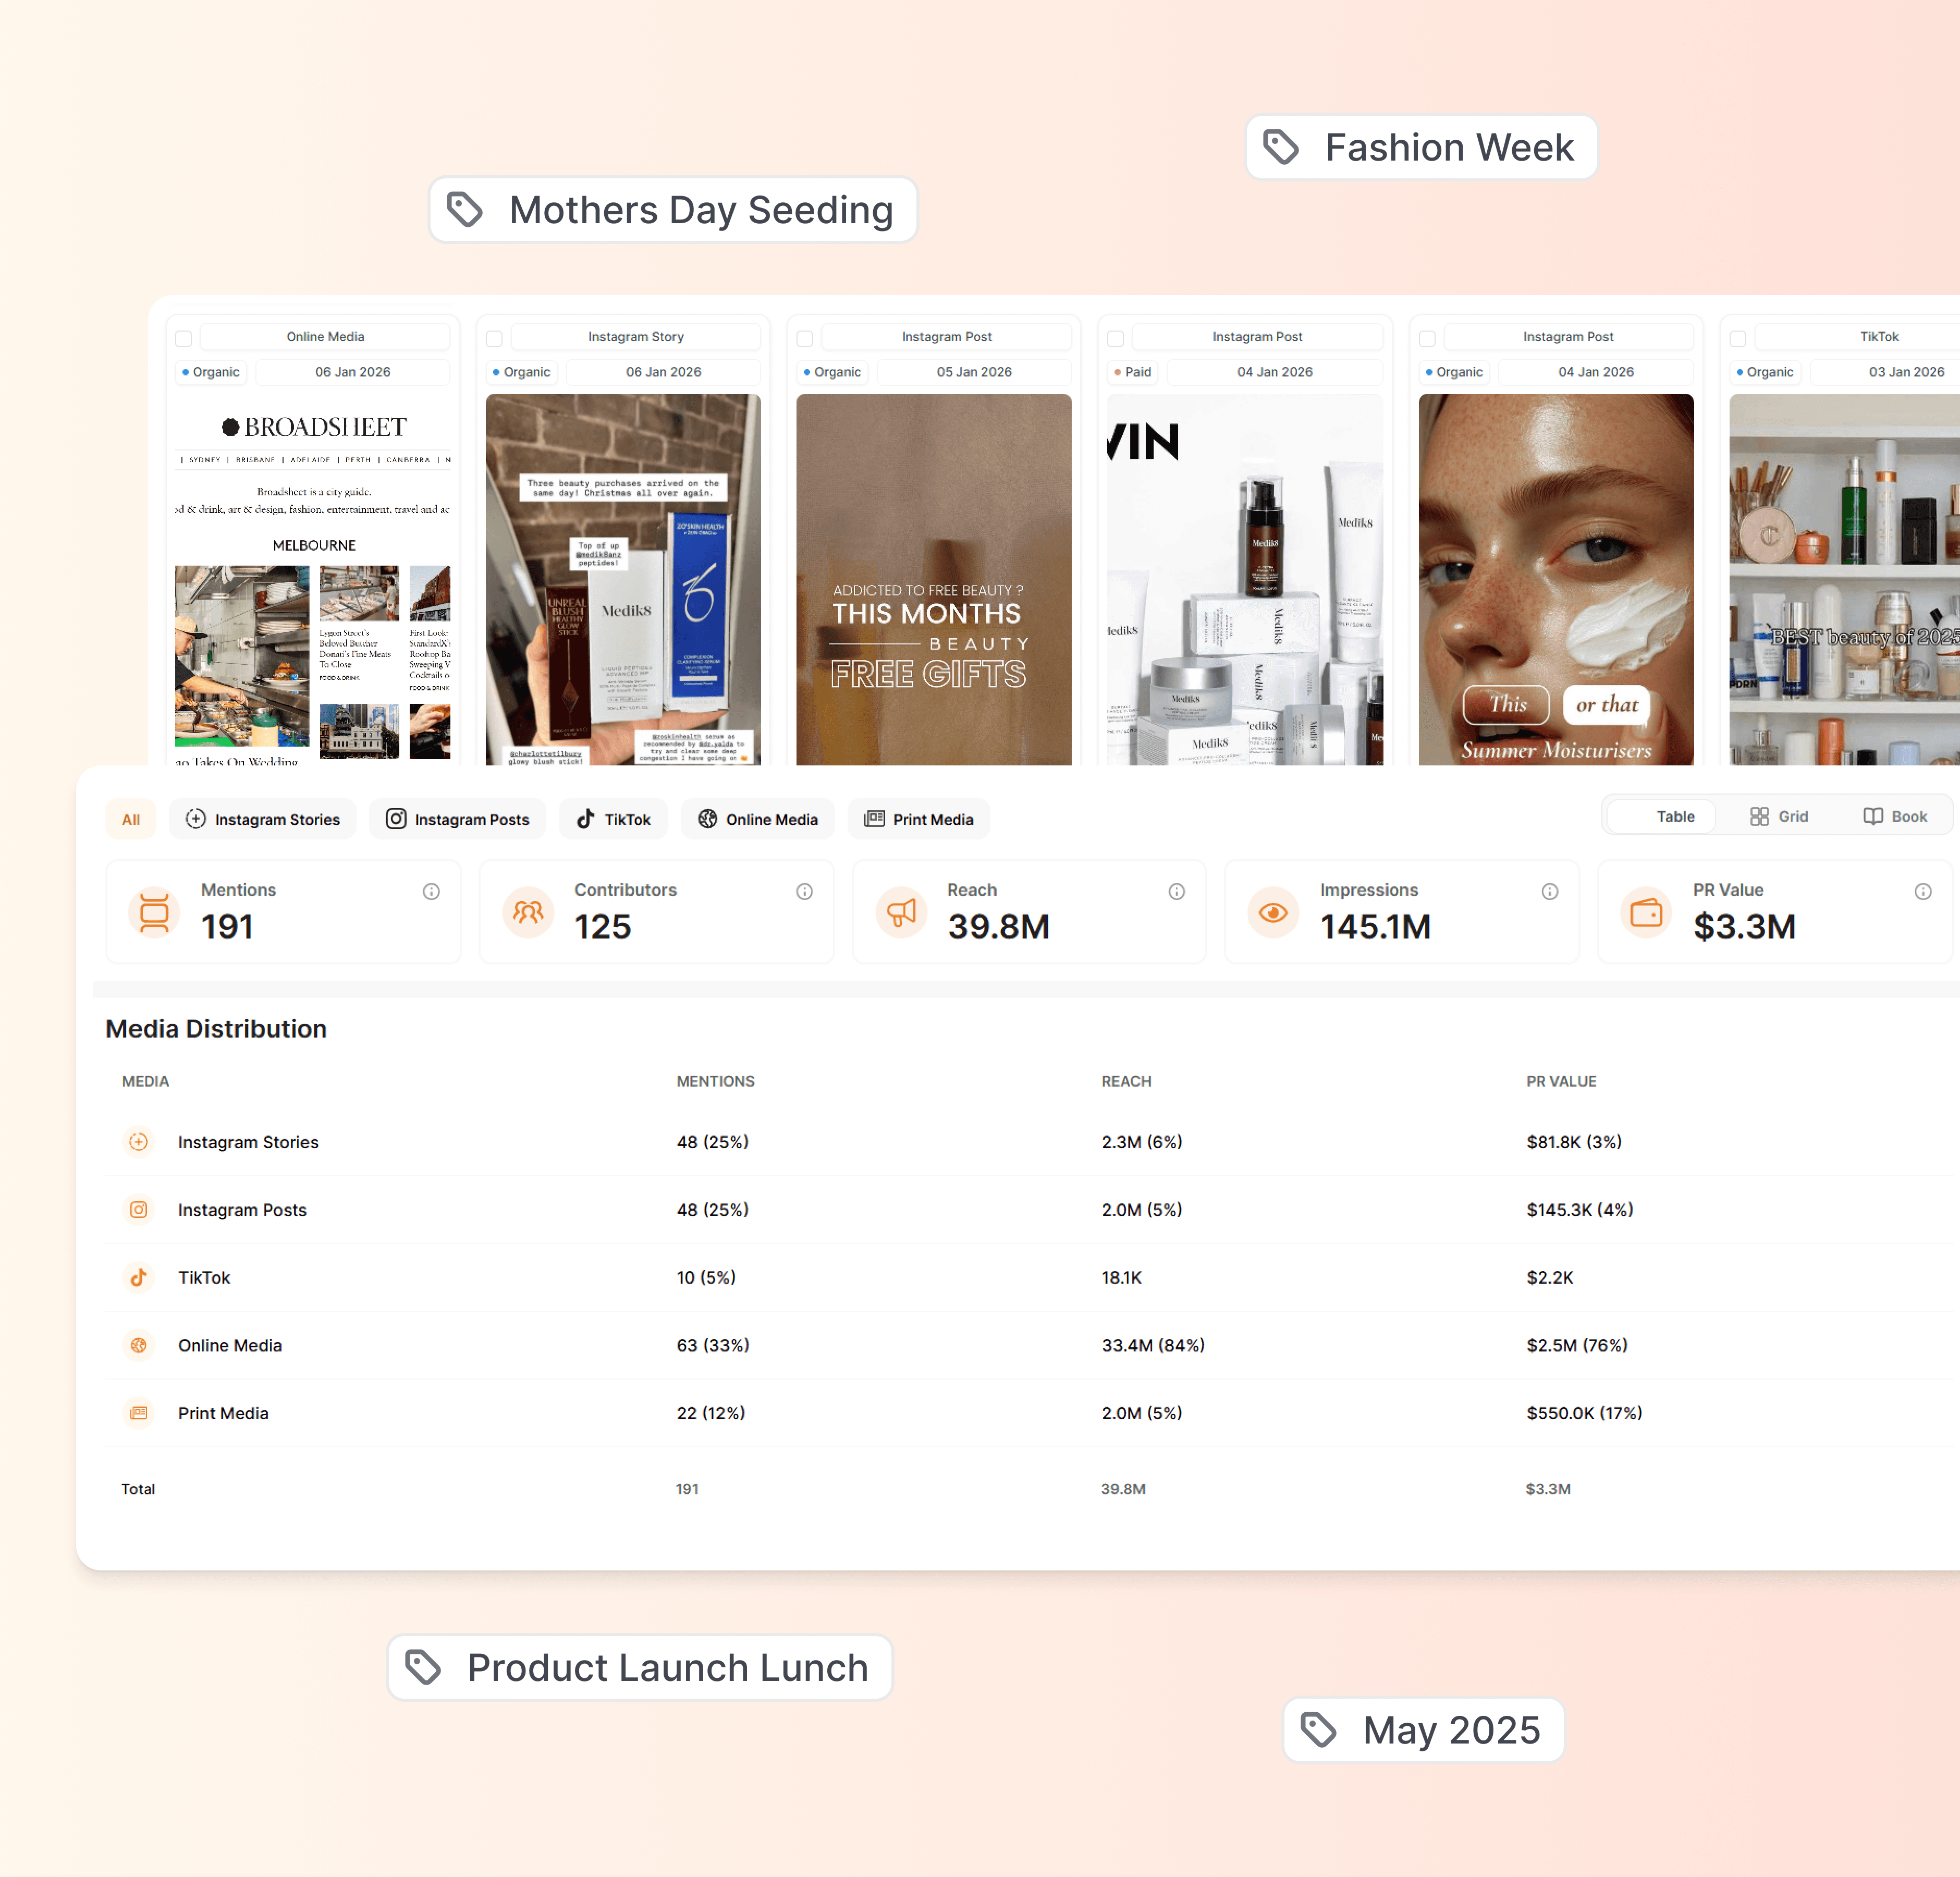The height and width of the screenshot is (1877, 1960).
Task: Select the Paid Instagram Post card checkbox
Action: [x=1116, y=338]
